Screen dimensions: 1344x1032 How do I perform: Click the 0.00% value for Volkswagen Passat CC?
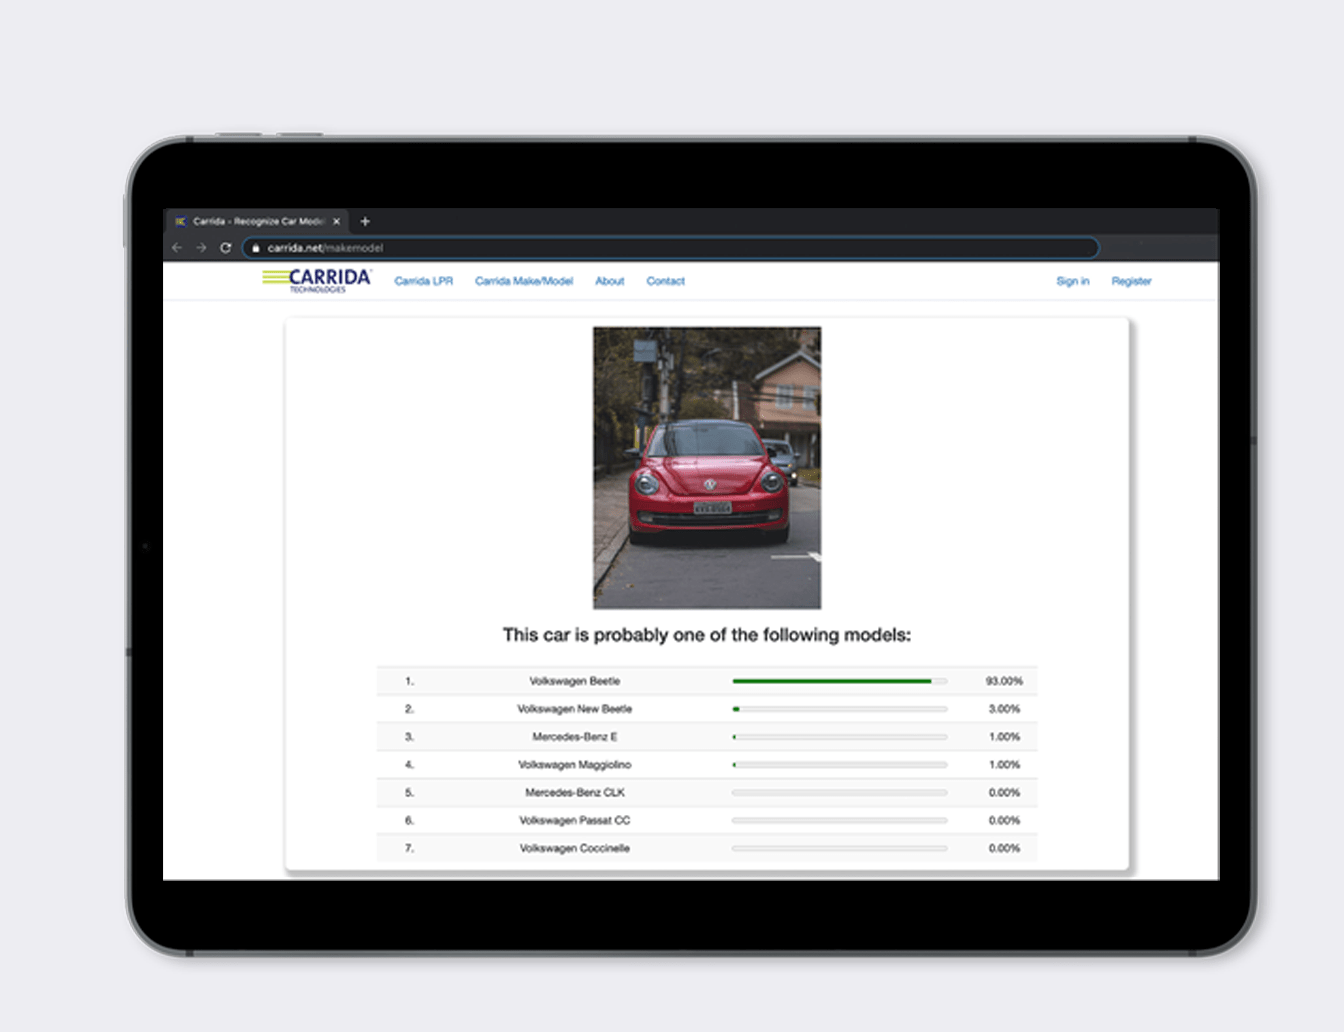coord(1005,821)
